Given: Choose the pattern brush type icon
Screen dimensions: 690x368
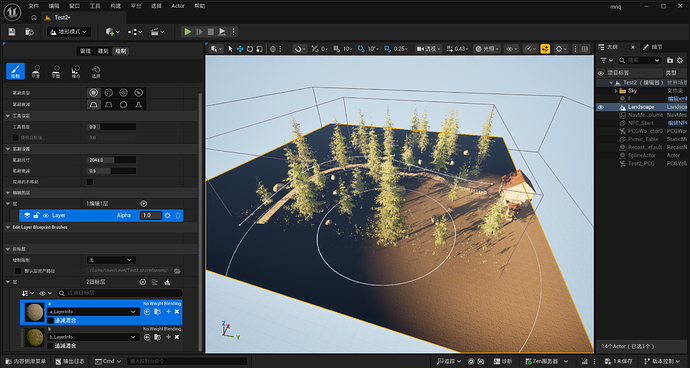Looking at the screenshot, I should [x=124, y=93].
